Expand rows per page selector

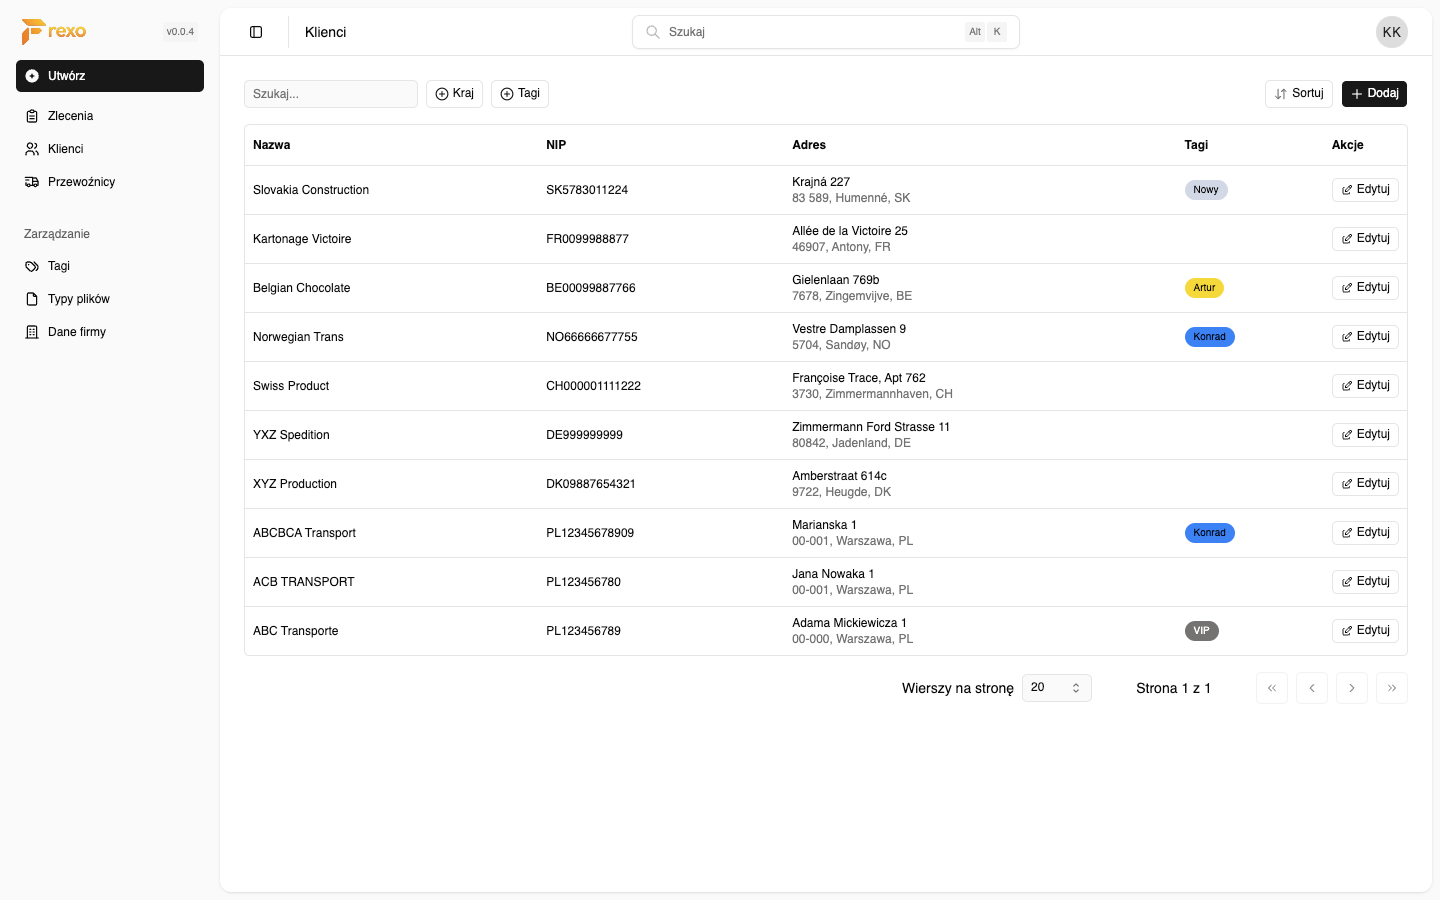point(1056,688)
